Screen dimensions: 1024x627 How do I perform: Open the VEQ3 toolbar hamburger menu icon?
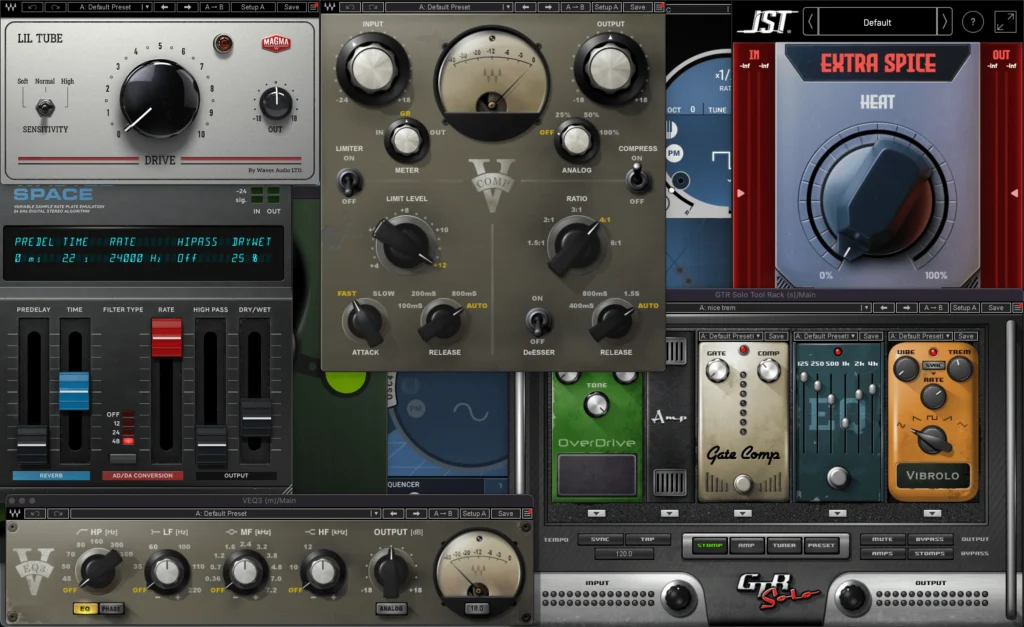(528, 513)
